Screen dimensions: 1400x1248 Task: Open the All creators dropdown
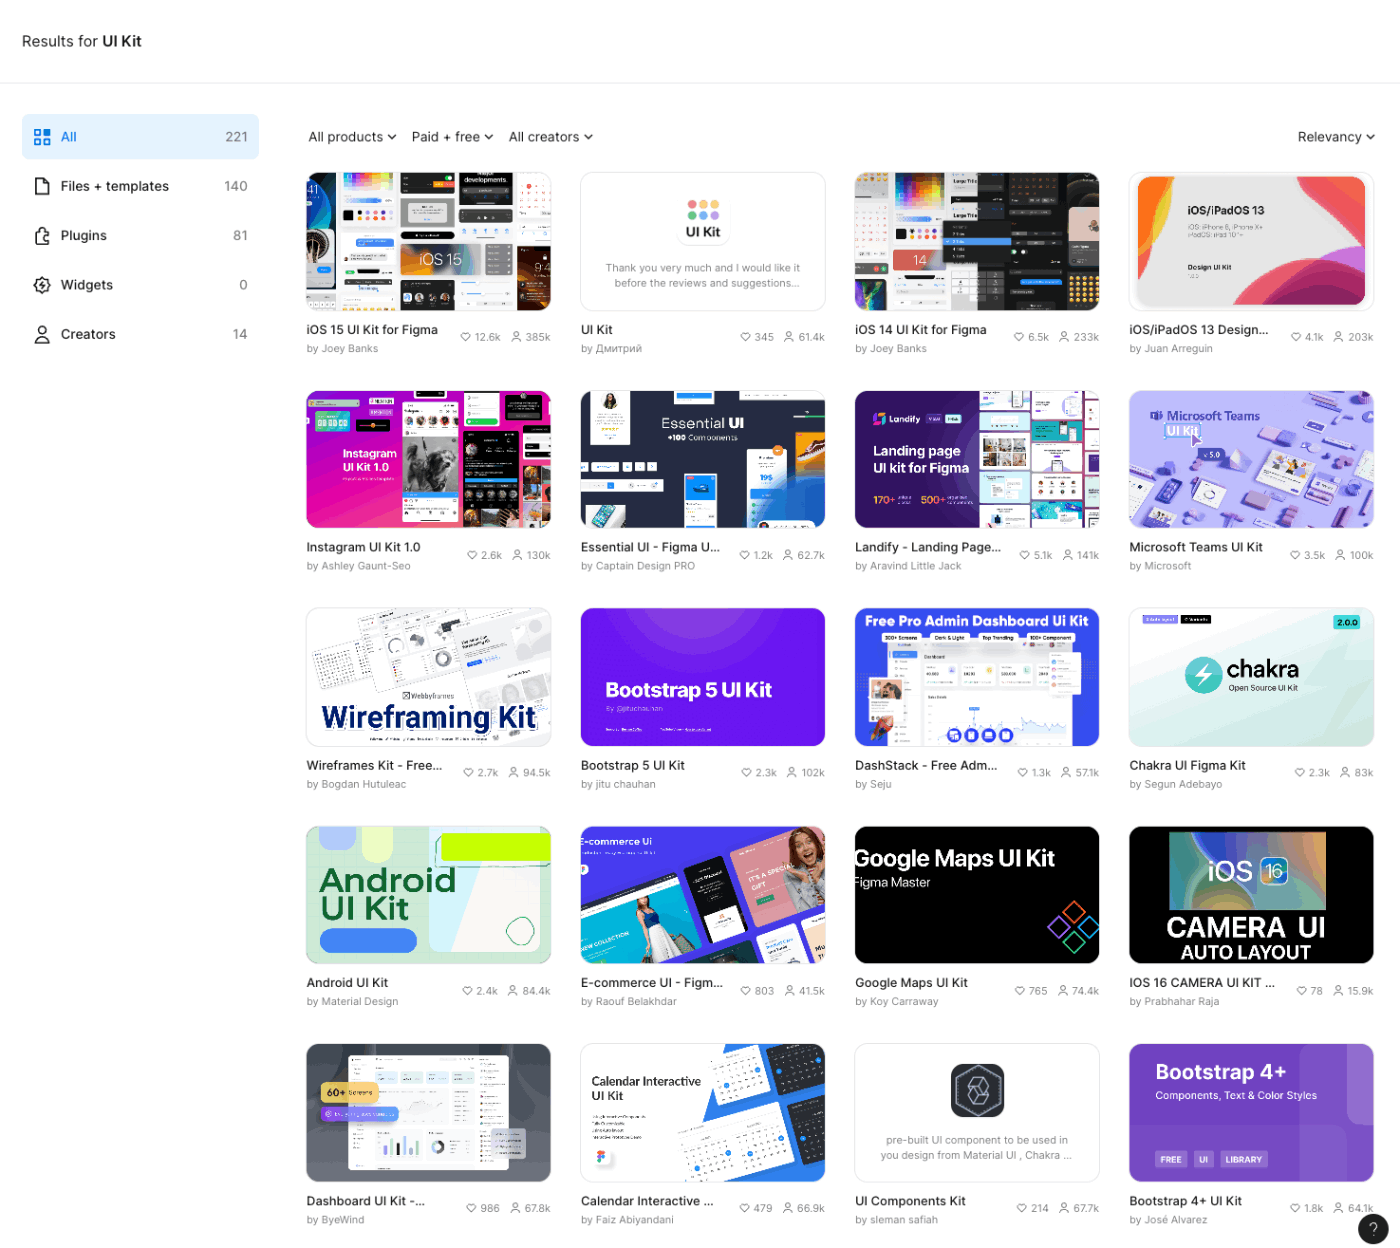pos(550,137)
